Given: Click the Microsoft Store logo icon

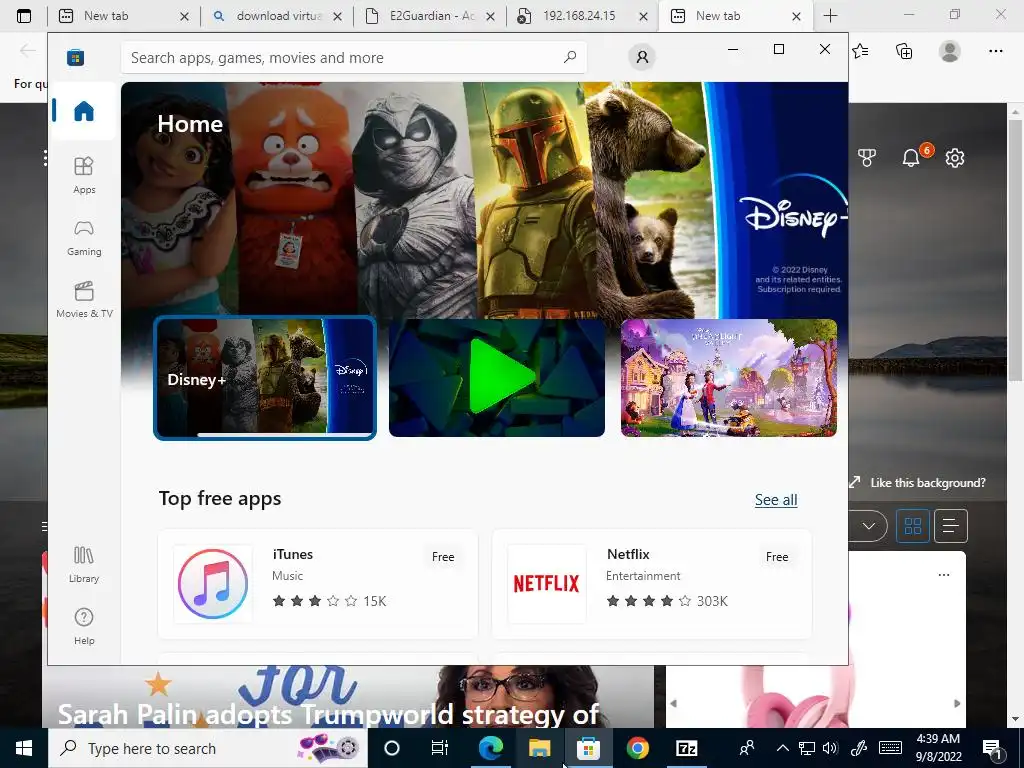Looking at the screenshot, I should [x=76, y=57].
